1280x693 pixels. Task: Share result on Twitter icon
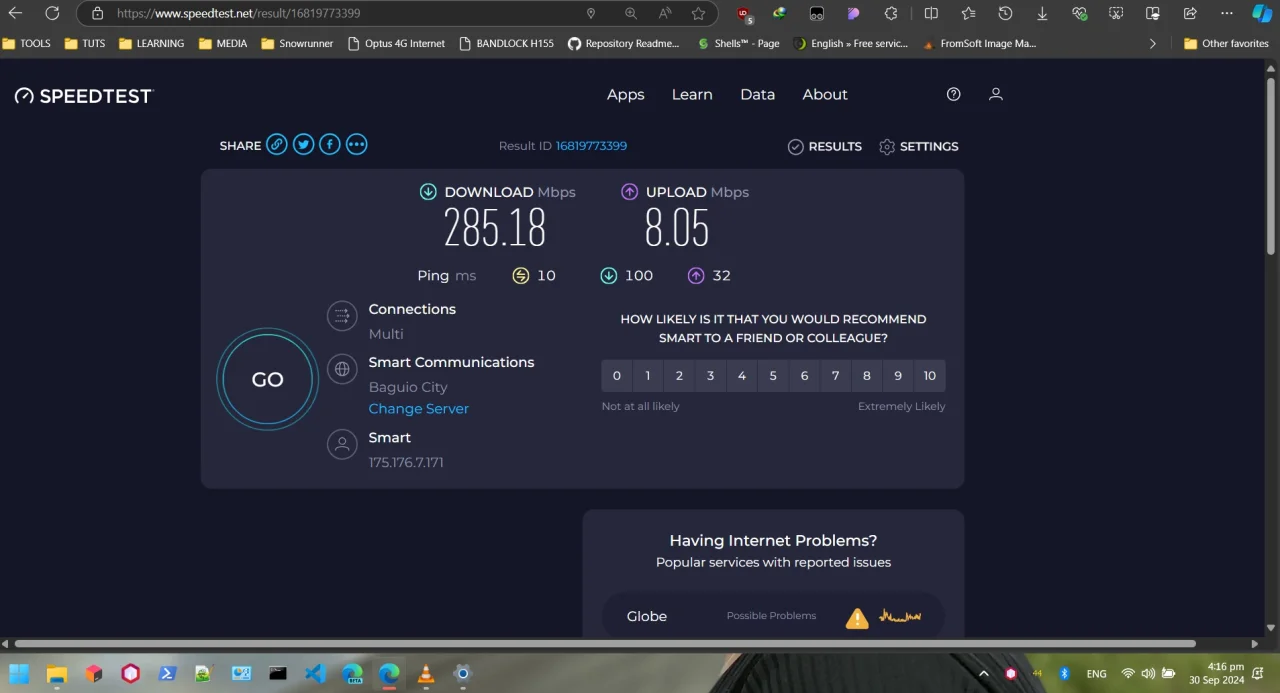pos(304,145)
